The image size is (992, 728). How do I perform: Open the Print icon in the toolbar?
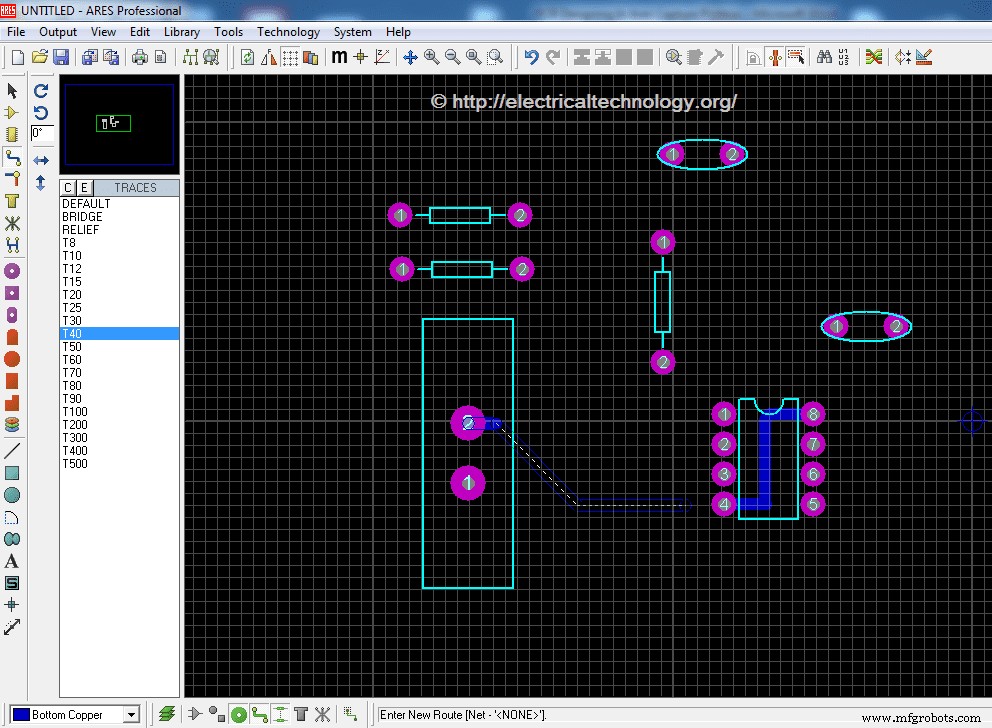point(140,57)
